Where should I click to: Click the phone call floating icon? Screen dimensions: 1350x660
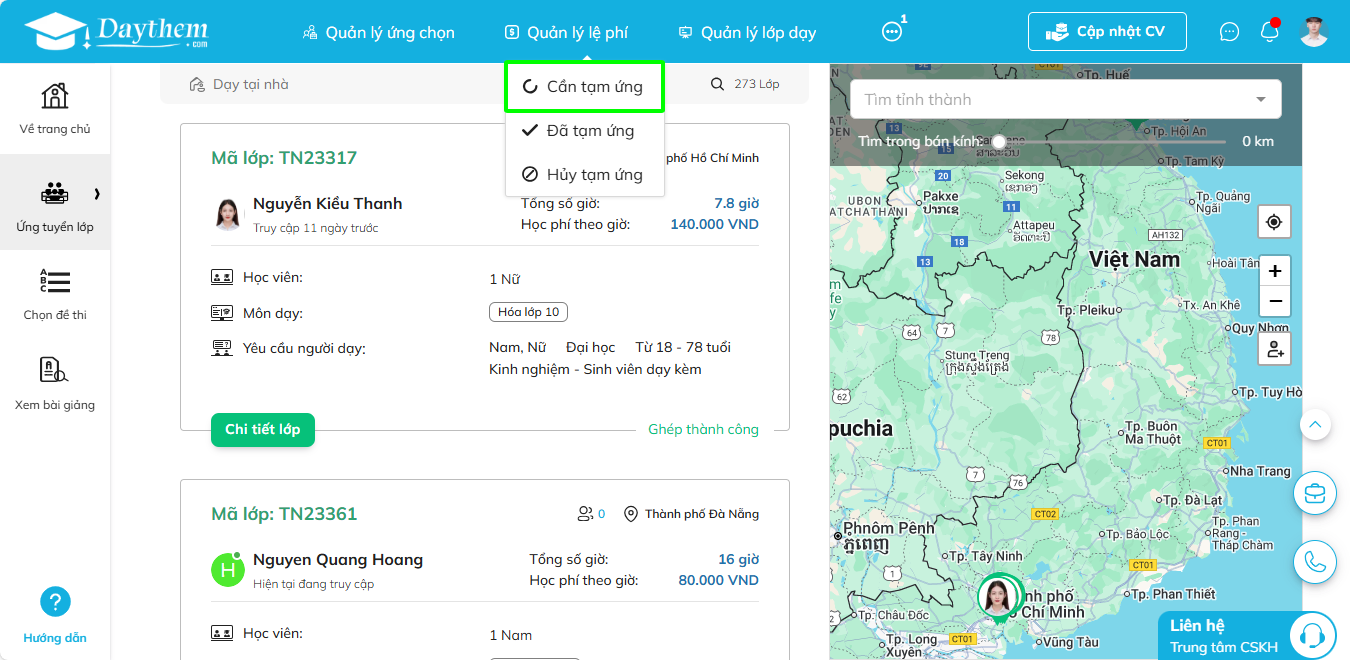[x=1315, y=562]
